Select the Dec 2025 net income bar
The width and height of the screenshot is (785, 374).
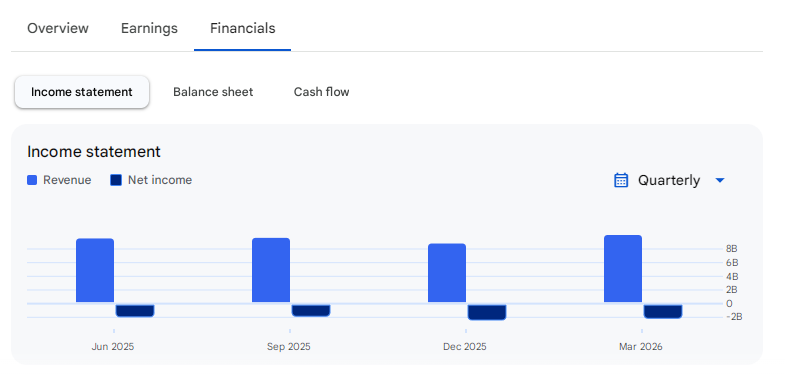(x=487, y=312)
